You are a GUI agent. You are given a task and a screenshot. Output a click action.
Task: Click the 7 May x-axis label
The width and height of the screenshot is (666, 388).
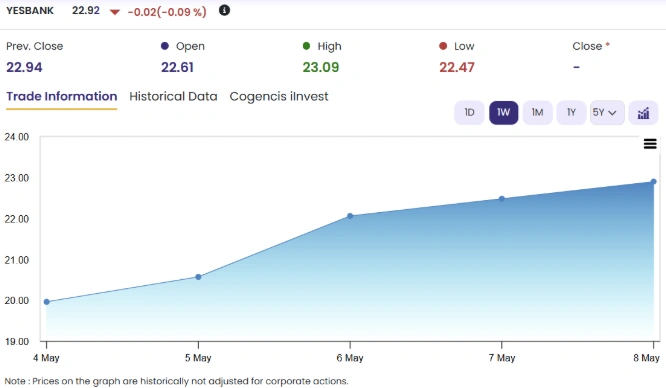502,358
